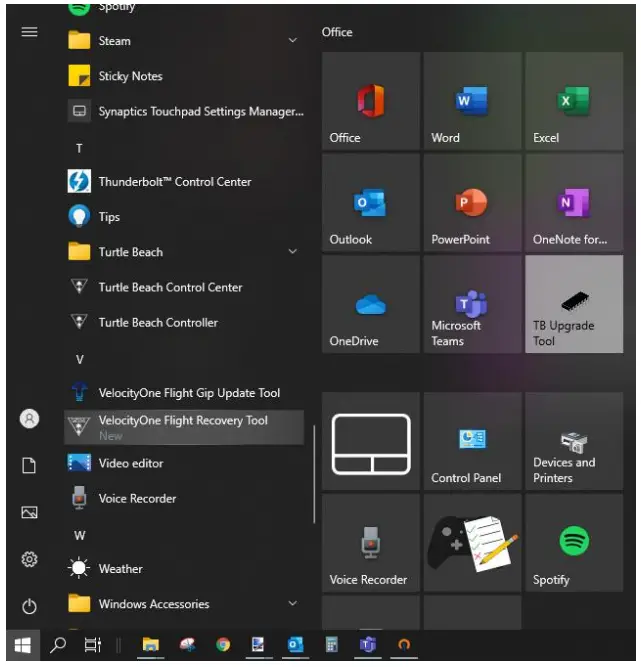641x667 pixels.
Task: Expand the Windows Accessories folder
Action: click(184, 604)
